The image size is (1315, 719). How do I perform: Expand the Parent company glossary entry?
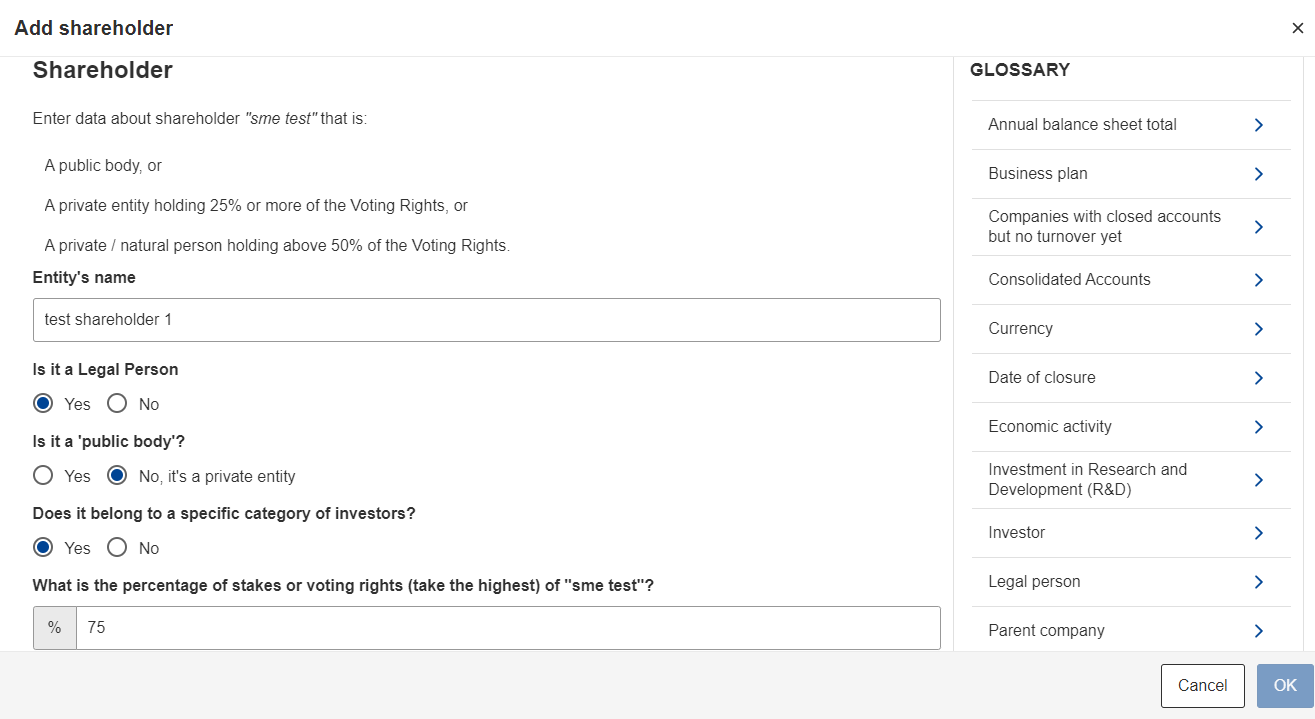(x=1130, y=631)
